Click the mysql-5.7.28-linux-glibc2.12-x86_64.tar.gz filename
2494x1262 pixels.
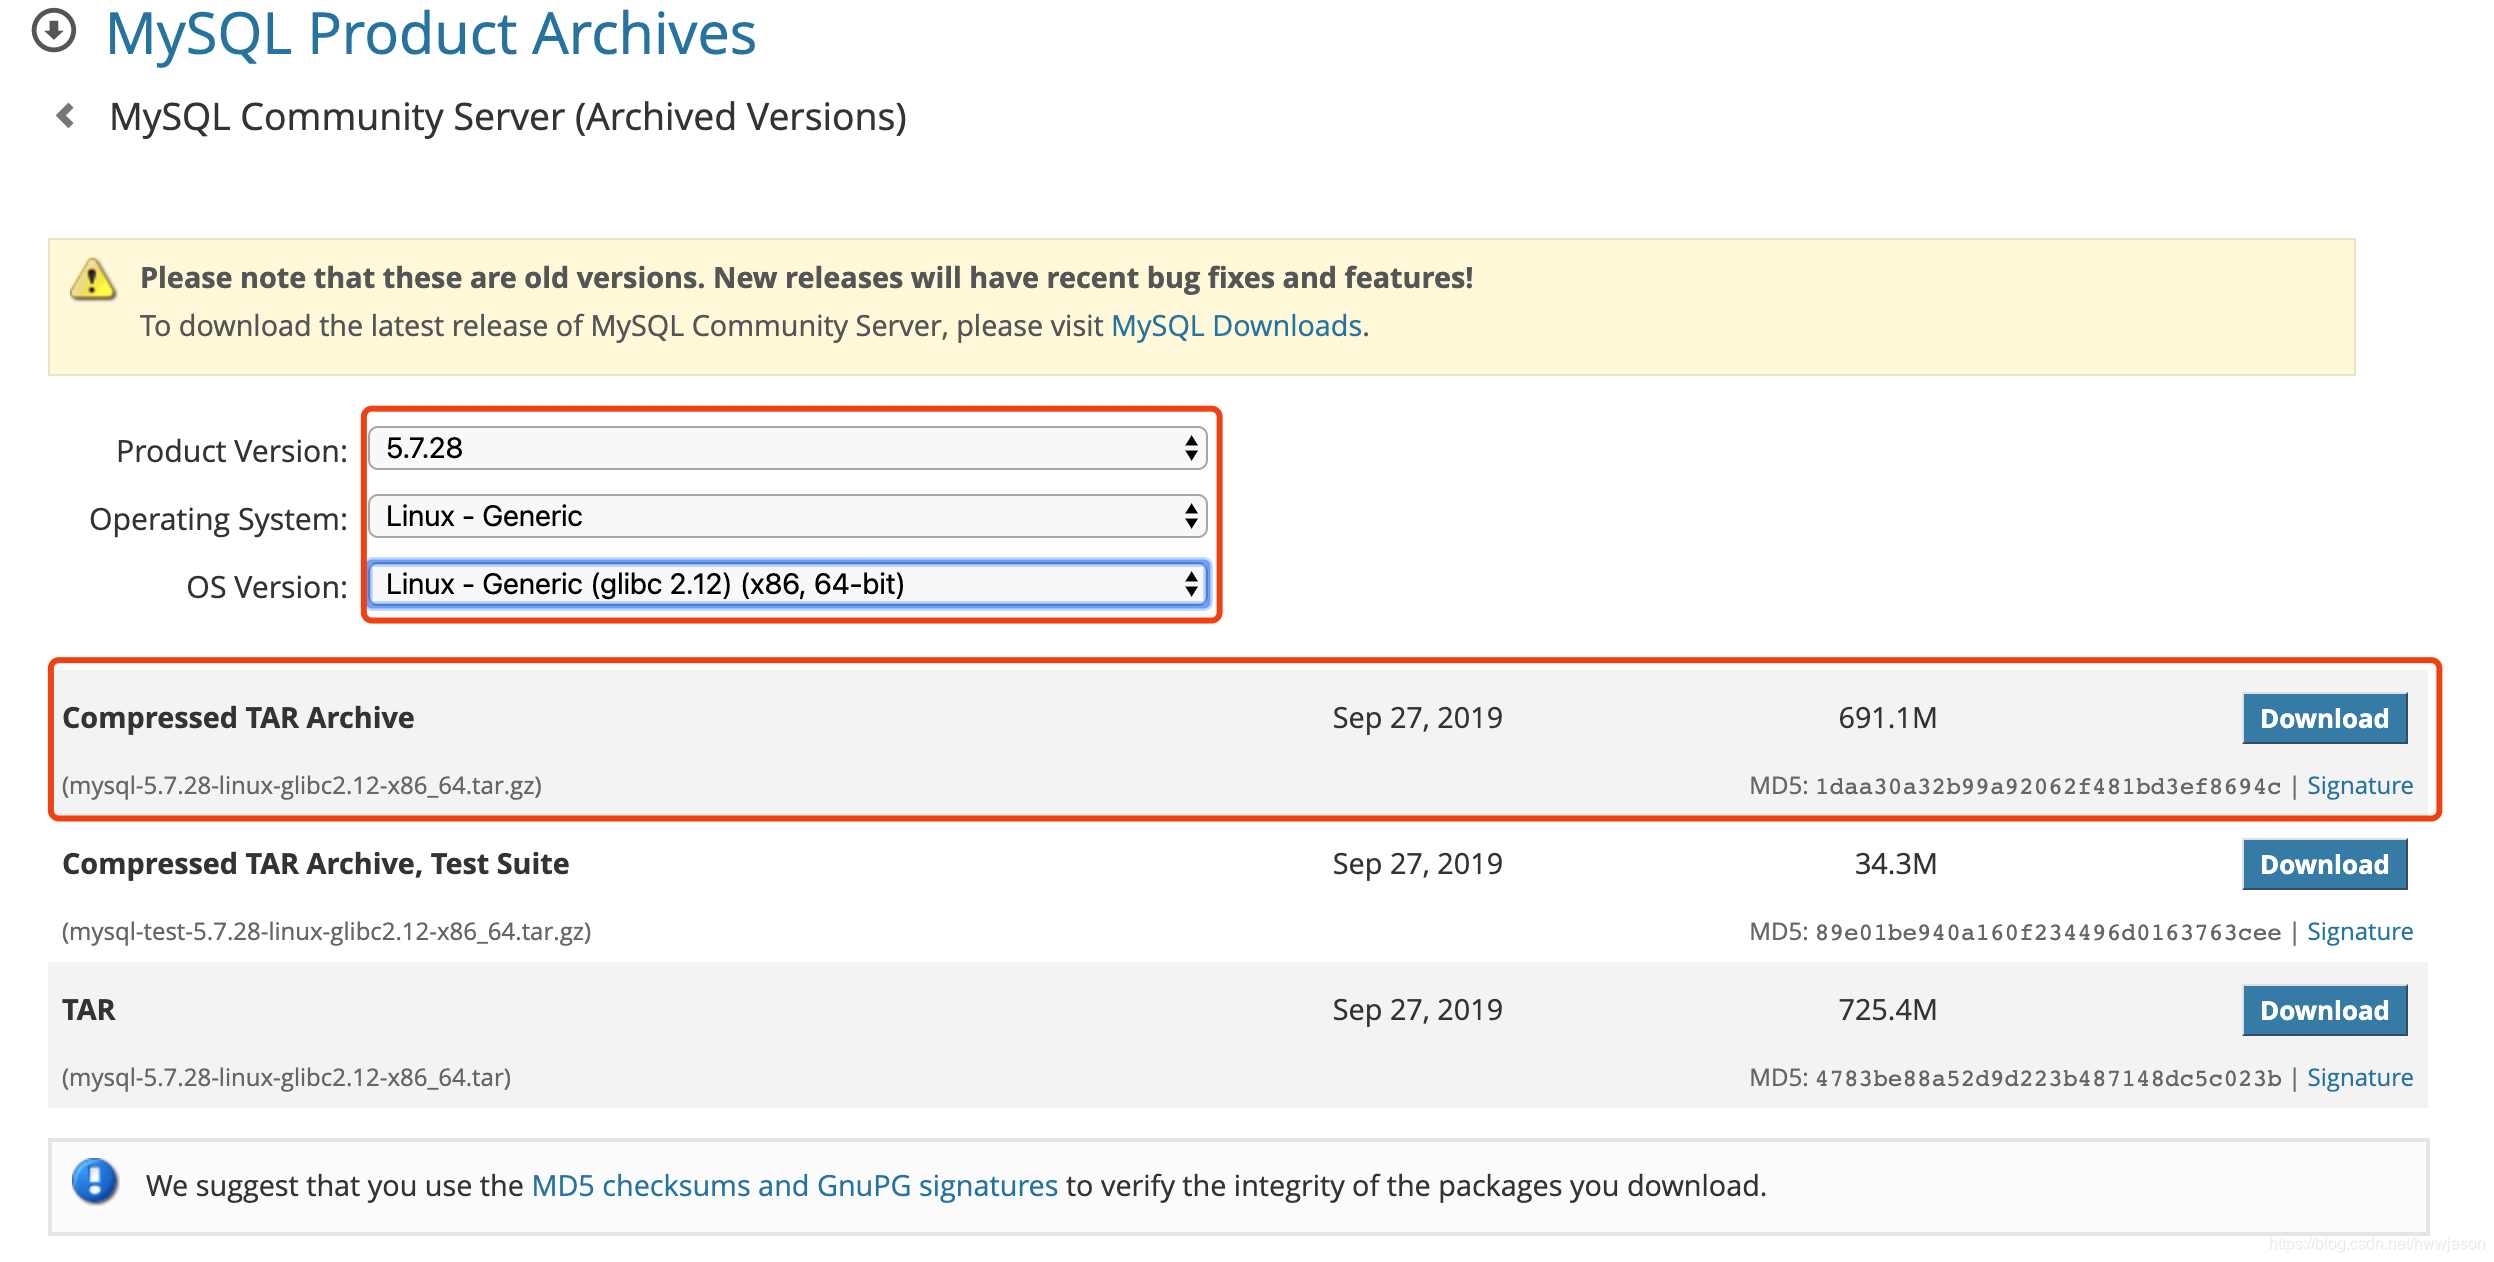point(302,786)
